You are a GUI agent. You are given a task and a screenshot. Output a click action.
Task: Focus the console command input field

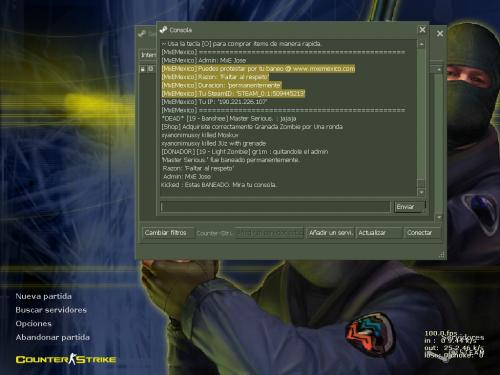[275, 207]
